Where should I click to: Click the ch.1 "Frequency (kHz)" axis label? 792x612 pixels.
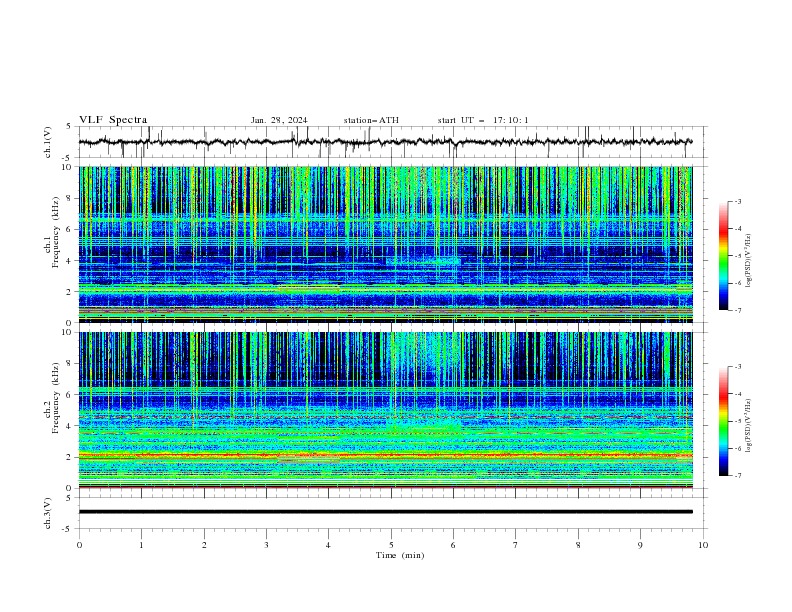point(55,233)
